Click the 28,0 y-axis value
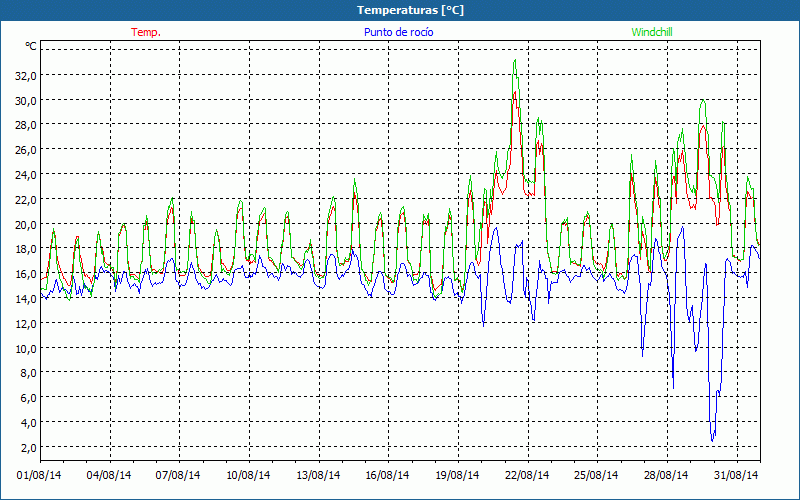Viewport: 800px width, 500px height. 26,125
